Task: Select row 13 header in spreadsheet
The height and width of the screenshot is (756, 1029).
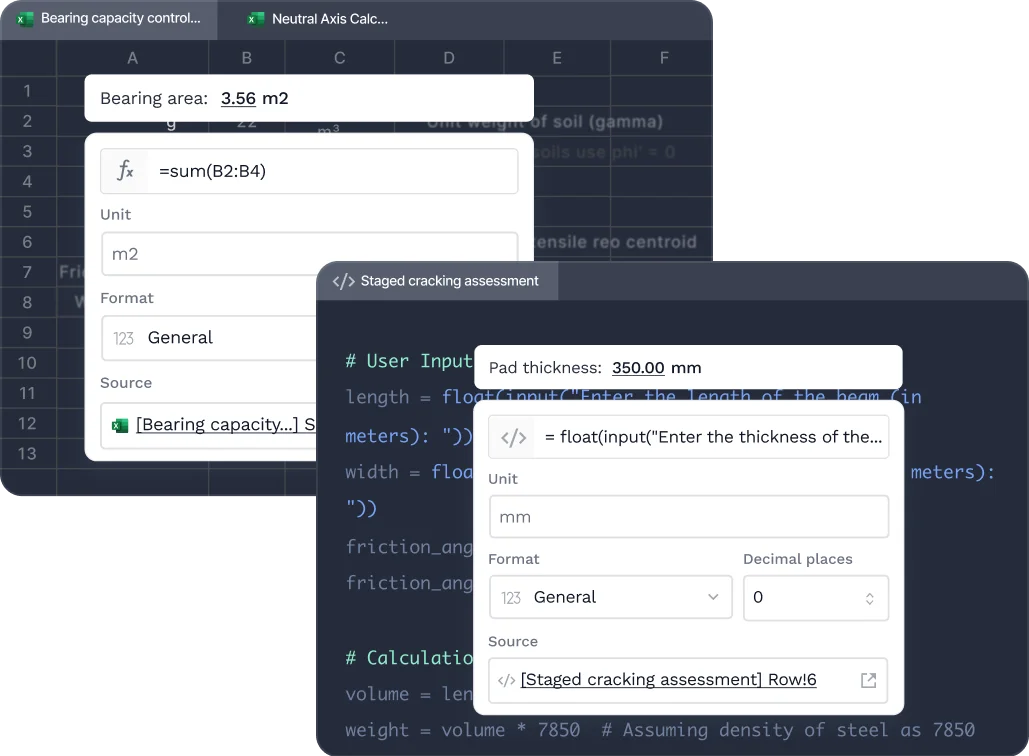Action: pos(28,453)
